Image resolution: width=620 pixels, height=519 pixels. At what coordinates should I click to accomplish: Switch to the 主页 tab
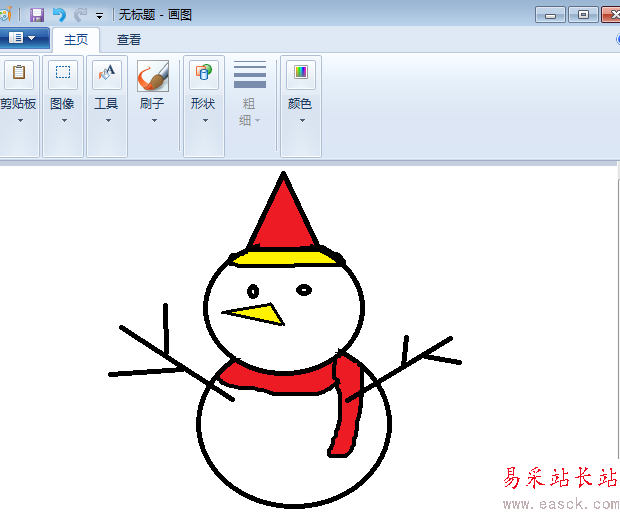tap(76, 40)
